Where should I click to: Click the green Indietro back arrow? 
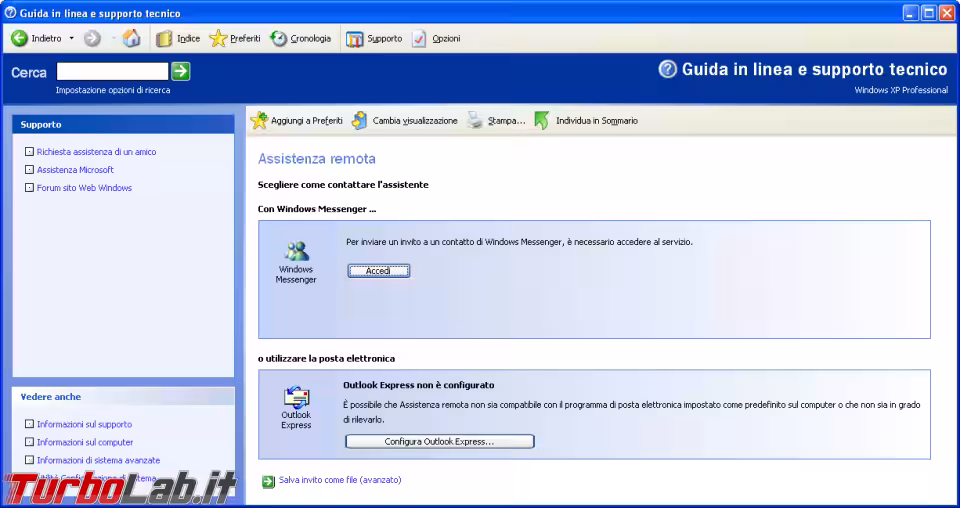(x=20, y=39)
